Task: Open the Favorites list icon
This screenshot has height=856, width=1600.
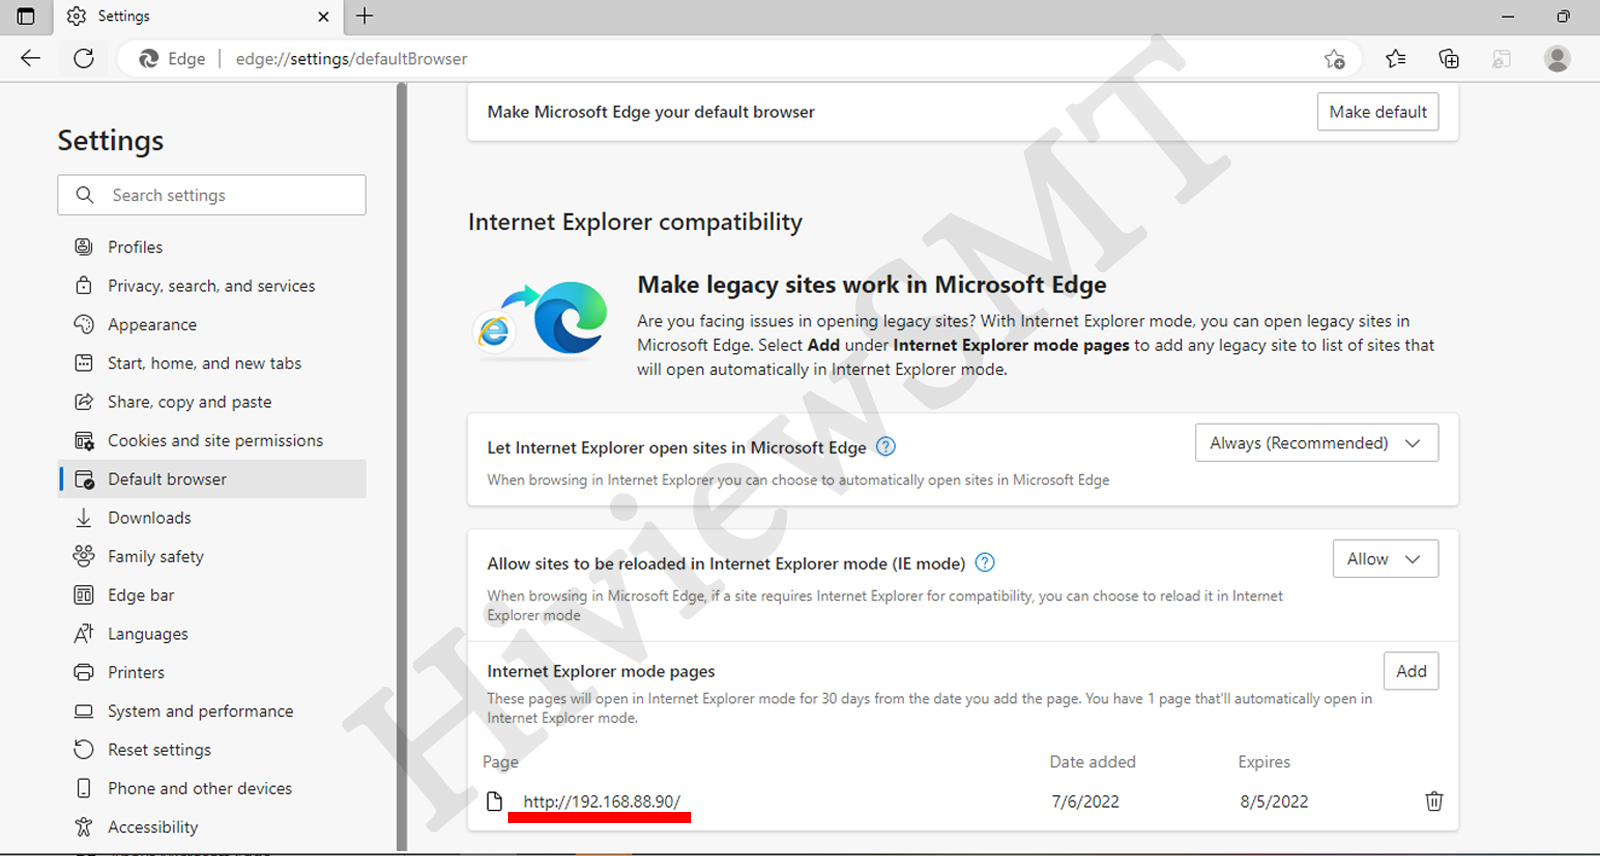Action: [1396, 59]
